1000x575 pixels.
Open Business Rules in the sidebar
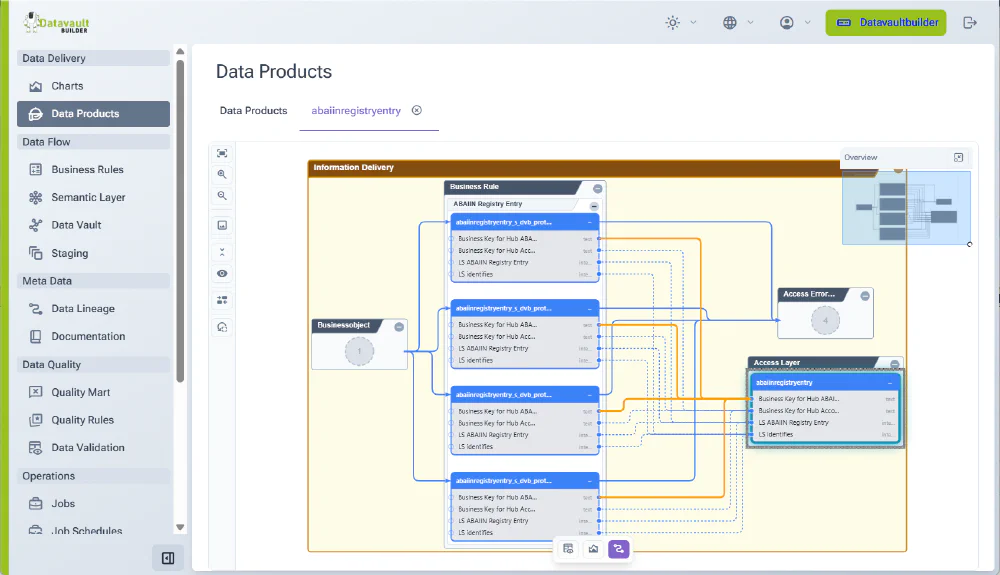coord(93,170)
